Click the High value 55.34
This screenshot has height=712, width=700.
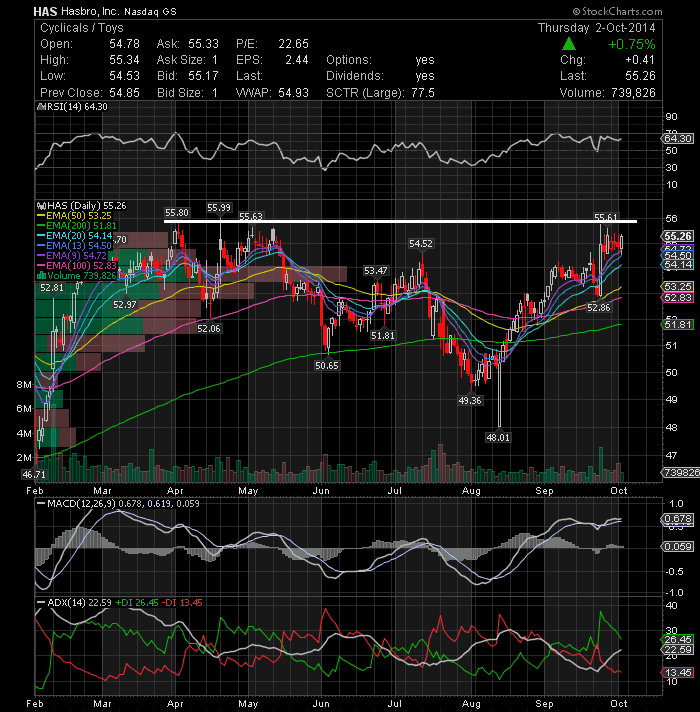(x=124, y=60)
